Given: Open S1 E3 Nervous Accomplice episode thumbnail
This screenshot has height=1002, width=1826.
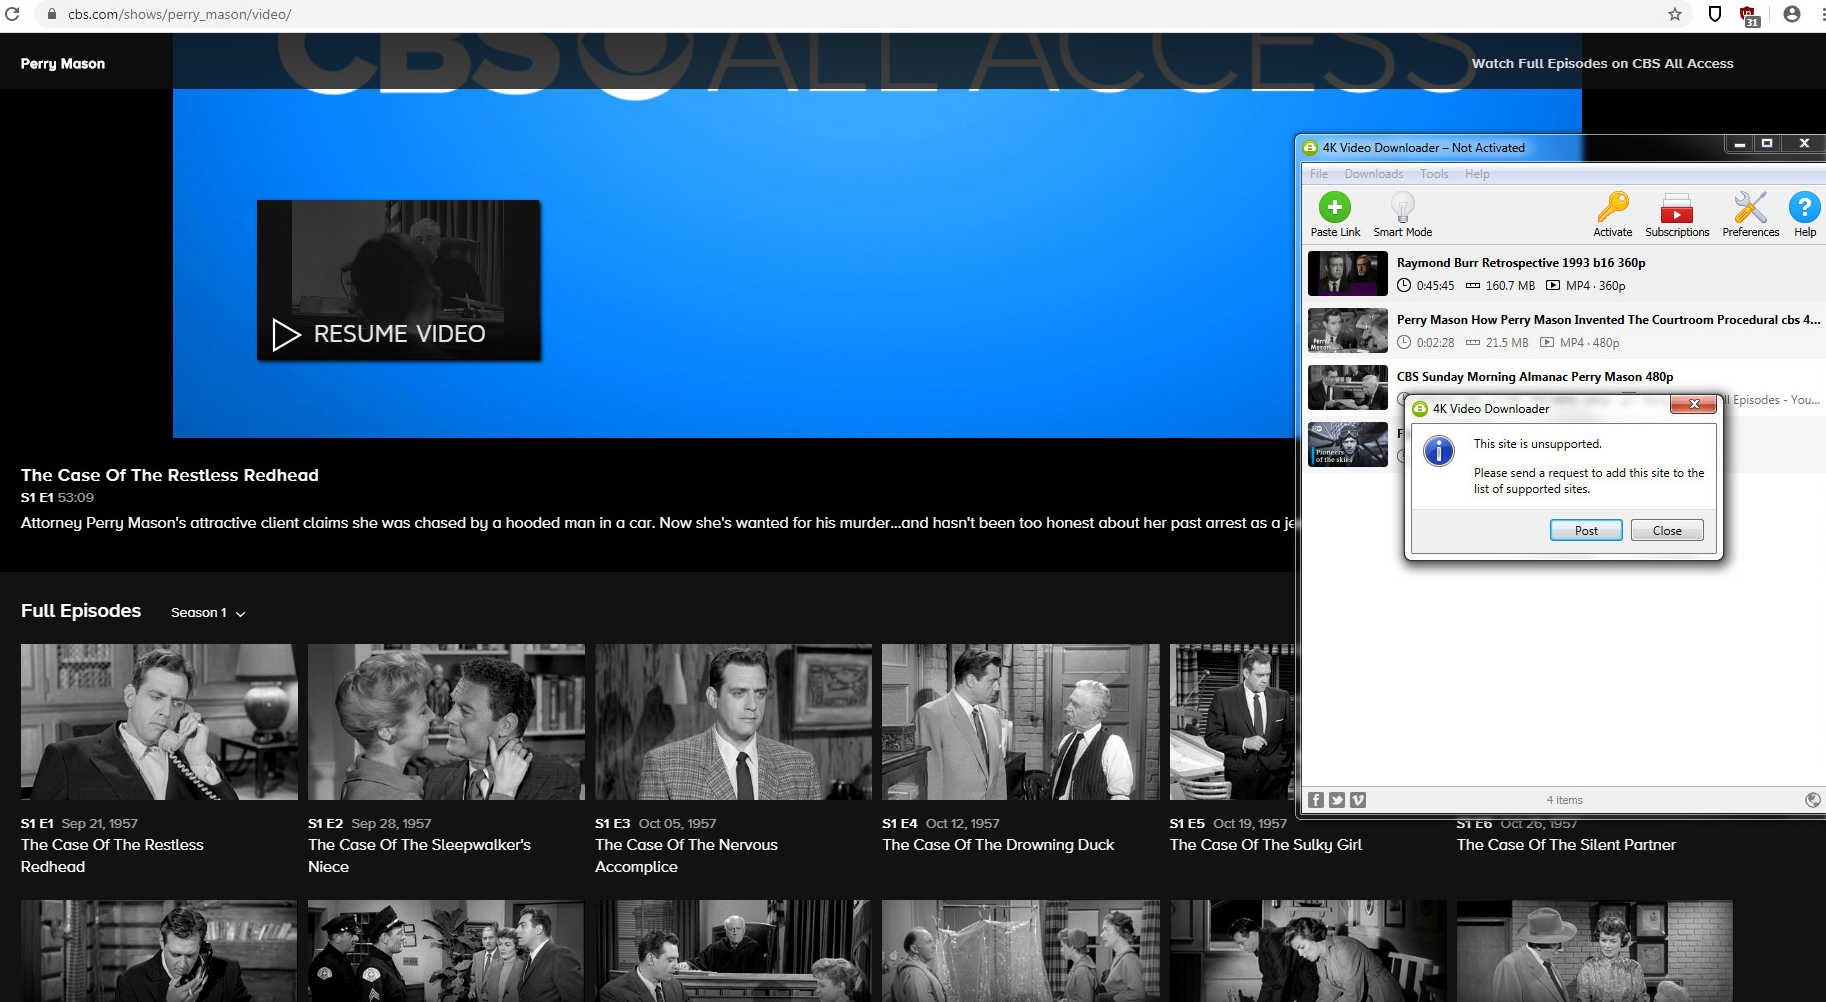Looking at the screenshot, I should [733, 722].
